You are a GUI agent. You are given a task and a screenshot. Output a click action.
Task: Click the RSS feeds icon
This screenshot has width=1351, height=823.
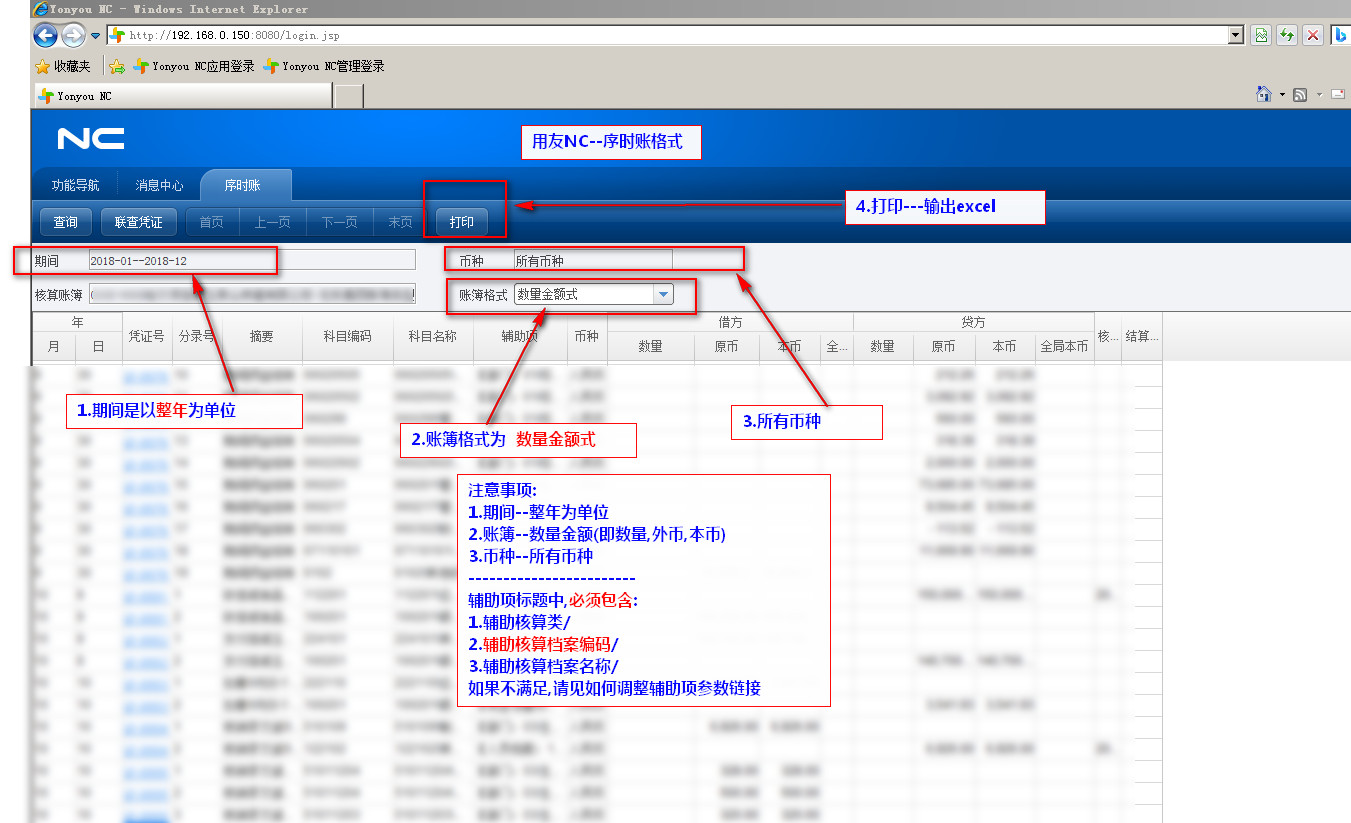pyautogui.click(x=1300, y=95)
